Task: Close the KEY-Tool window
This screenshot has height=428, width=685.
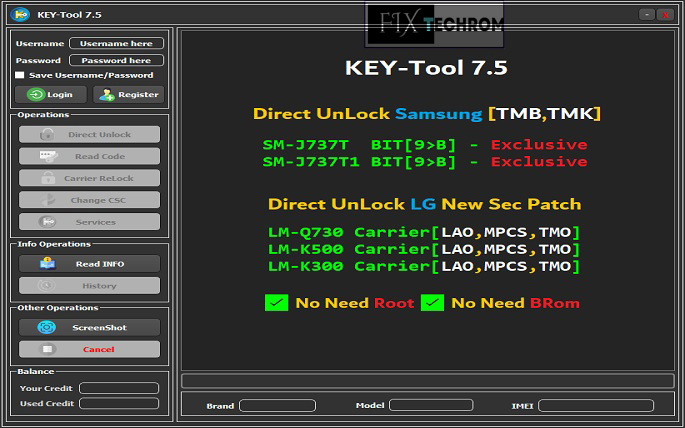Action: (x=665, y=14)
